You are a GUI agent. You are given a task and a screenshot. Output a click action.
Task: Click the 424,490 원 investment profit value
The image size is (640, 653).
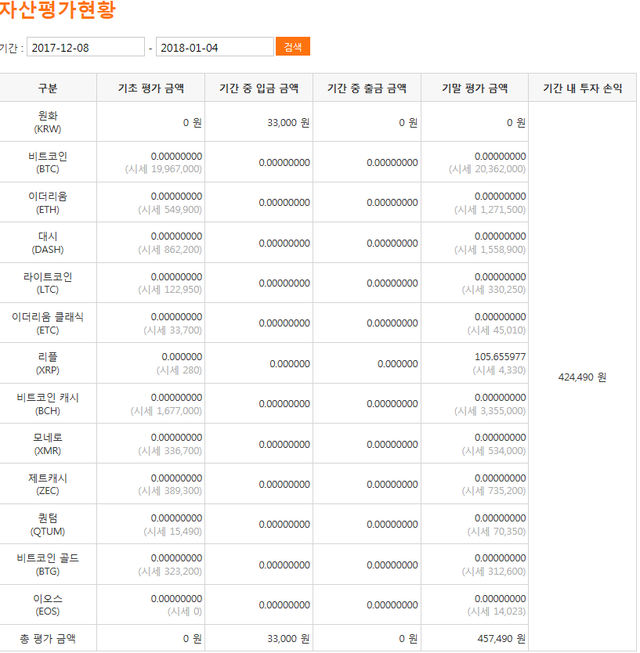coord(582,377)
